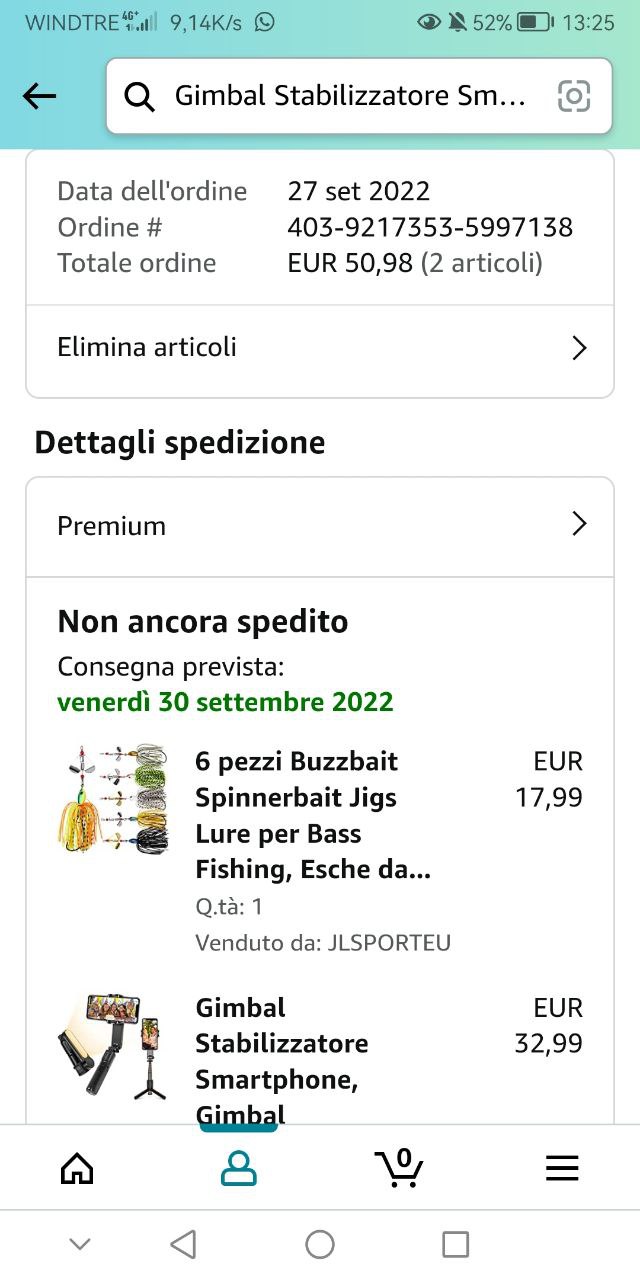Open camera scan search icon
This screenshot has width=640, height=1280.
(x=574, y=96)
